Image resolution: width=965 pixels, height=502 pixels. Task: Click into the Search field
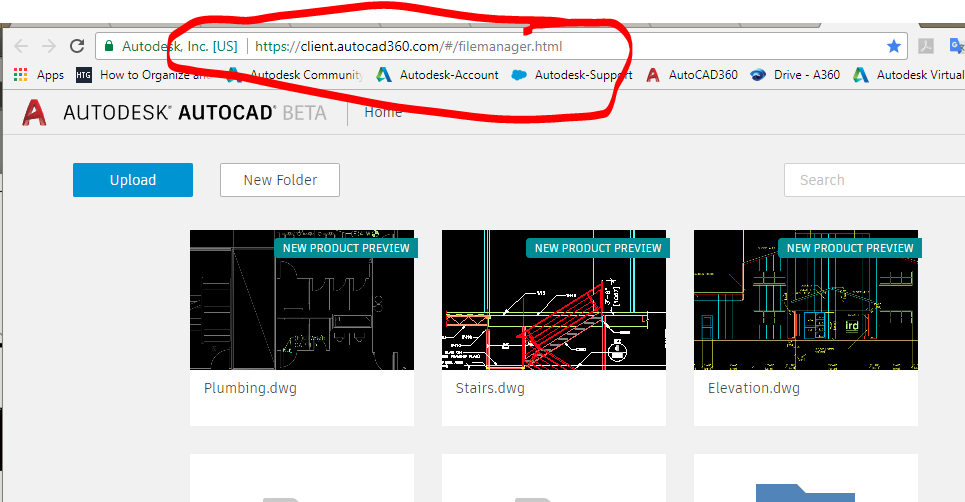(875, 180)
